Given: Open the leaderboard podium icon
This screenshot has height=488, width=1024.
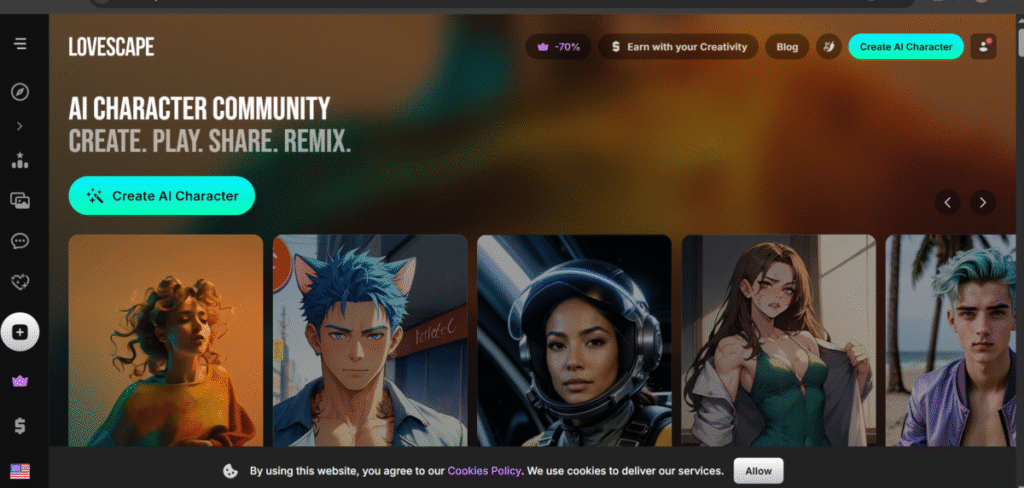Looking at the screenshot, I should [20, 160].
